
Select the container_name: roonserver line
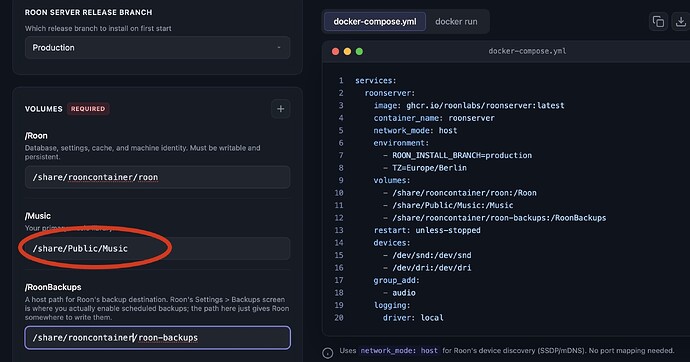point(434,118)
